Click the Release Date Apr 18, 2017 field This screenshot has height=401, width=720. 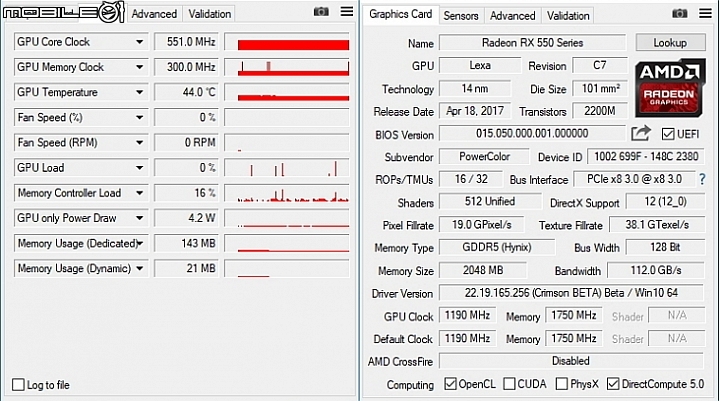pos(475,111)
